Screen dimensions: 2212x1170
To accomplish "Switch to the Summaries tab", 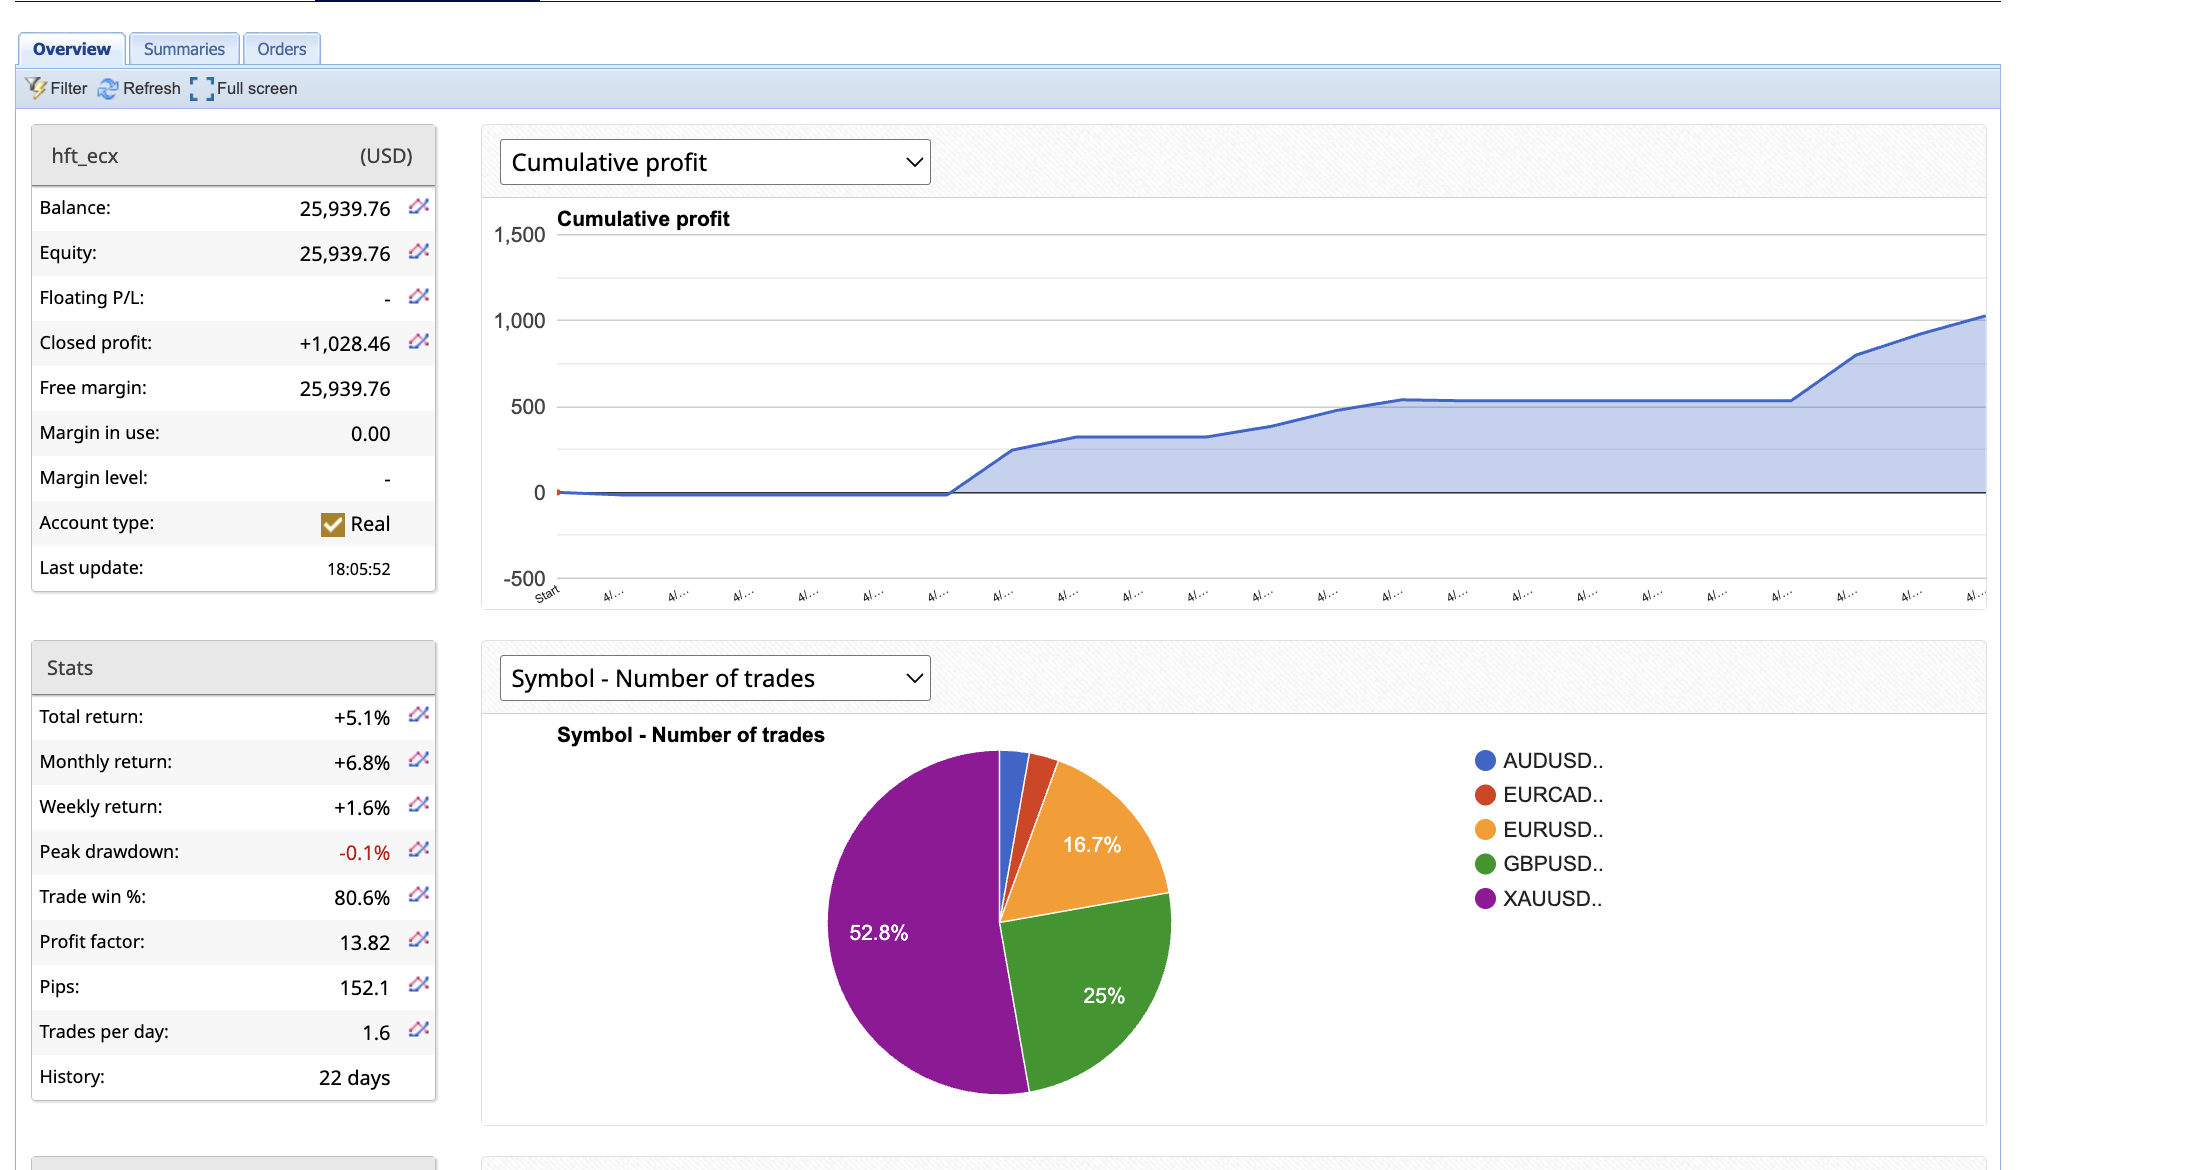I will (x=184, y=49).
